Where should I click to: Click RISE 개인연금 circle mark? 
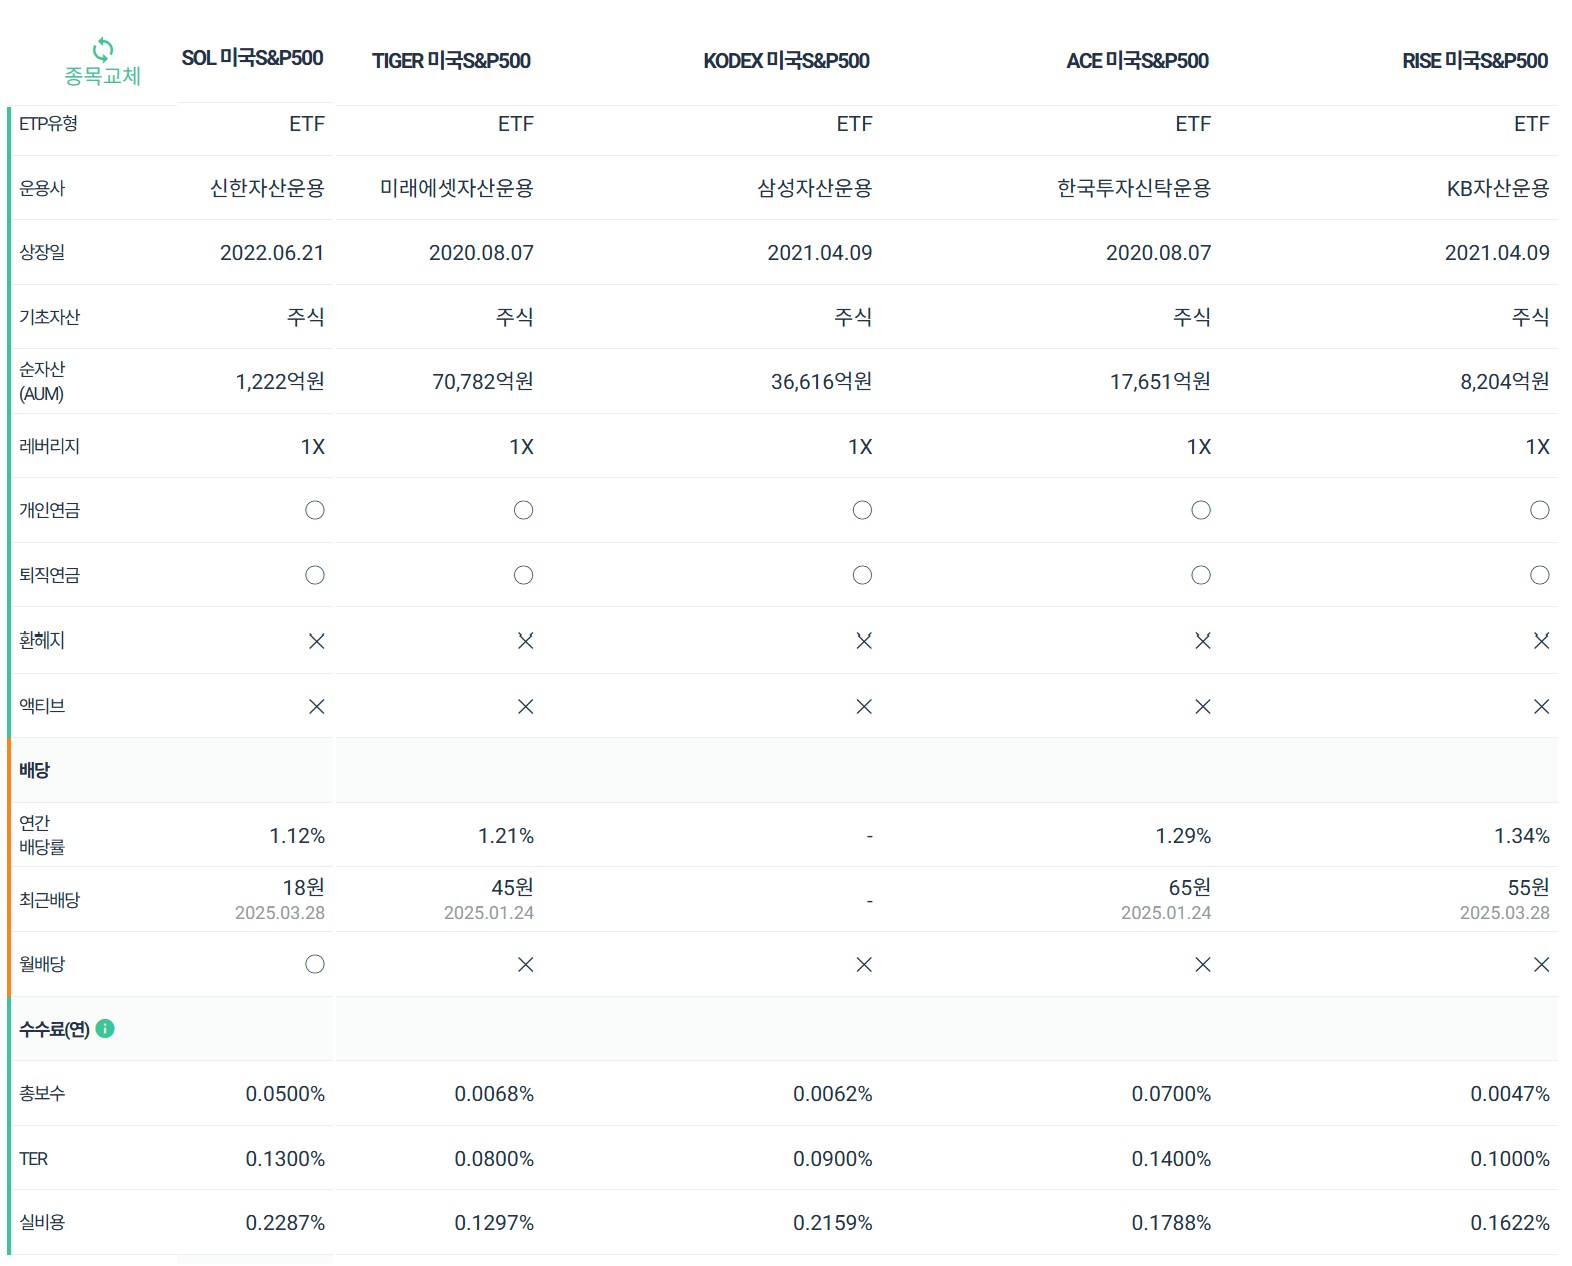coord(1540,510)
